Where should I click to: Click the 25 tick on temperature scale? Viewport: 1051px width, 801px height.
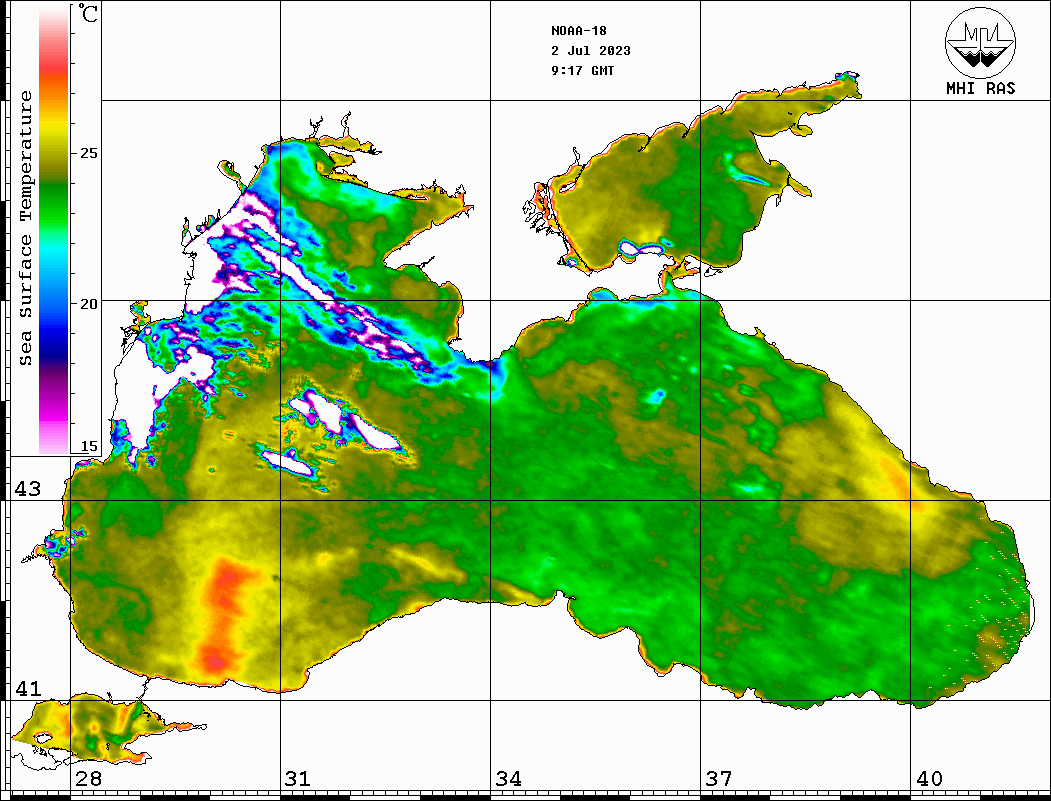pos(88,153)
